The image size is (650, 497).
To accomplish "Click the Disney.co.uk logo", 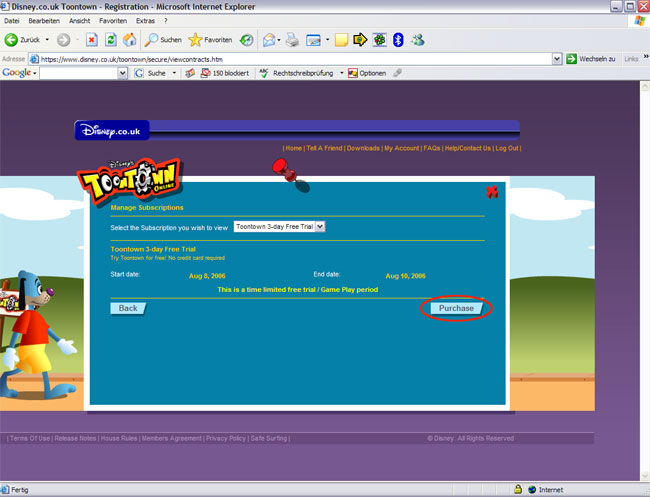I will tap(112, 131).
